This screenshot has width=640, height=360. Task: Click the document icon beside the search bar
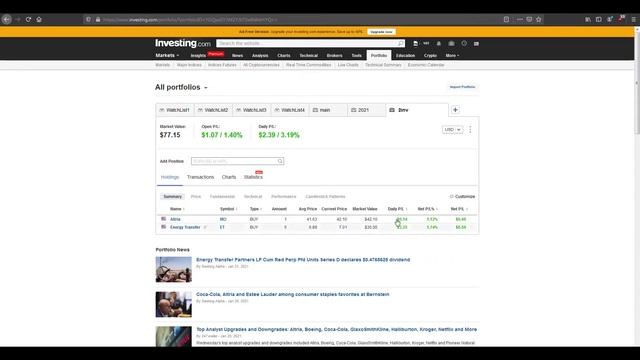[x=415, y=43]
